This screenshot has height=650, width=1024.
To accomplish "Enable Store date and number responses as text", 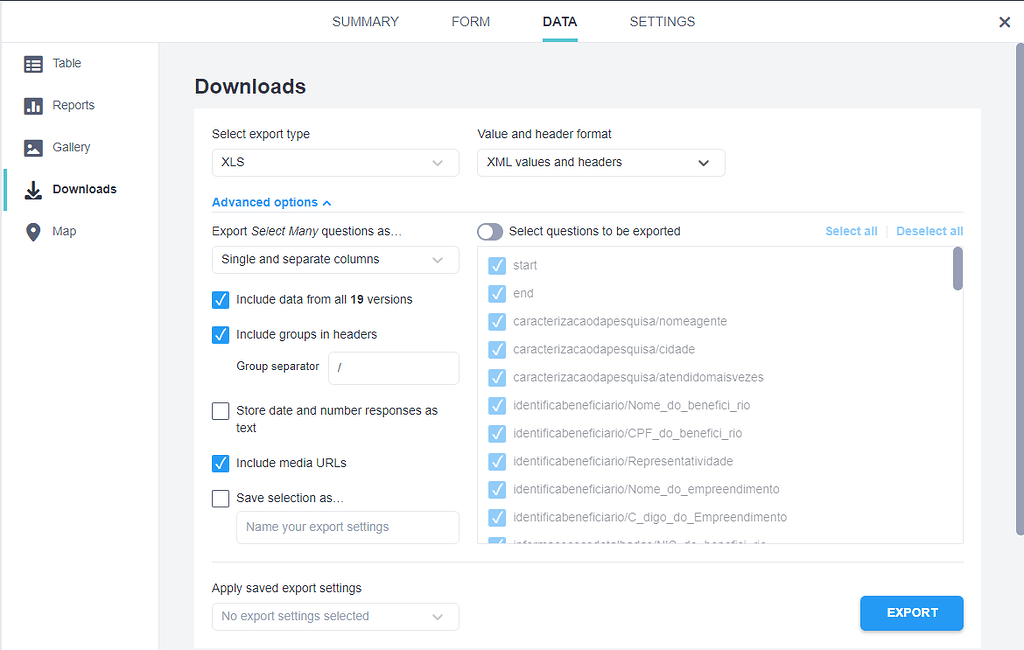I will pos(220,411).
